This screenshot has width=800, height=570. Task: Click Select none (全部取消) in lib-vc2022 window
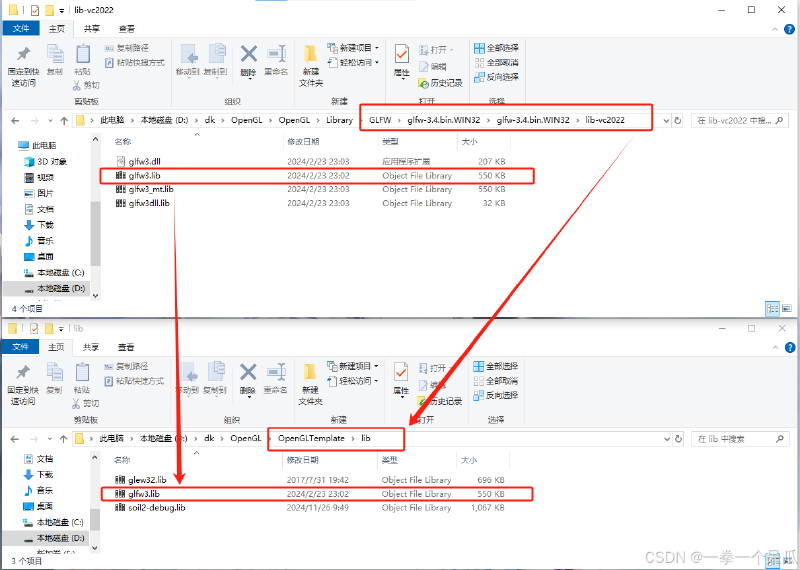[x=496, y=62]
